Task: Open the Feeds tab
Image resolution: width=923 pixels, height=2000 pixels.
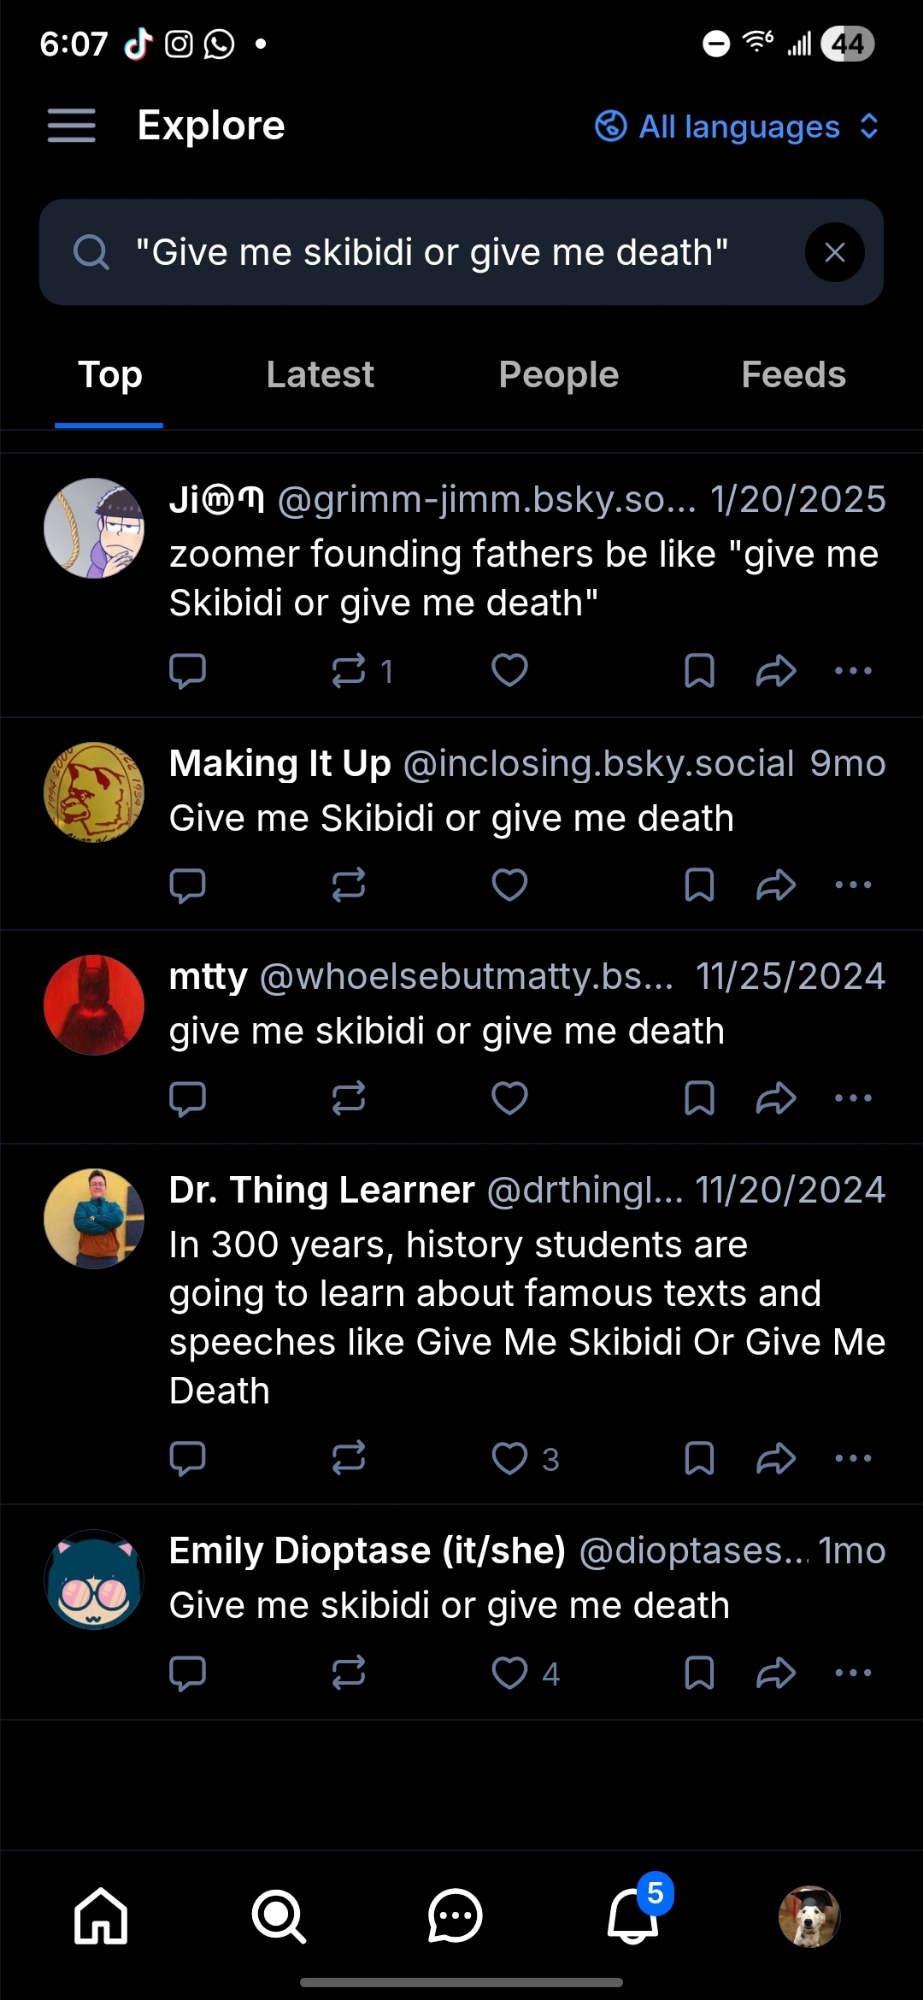Action: 793,375
